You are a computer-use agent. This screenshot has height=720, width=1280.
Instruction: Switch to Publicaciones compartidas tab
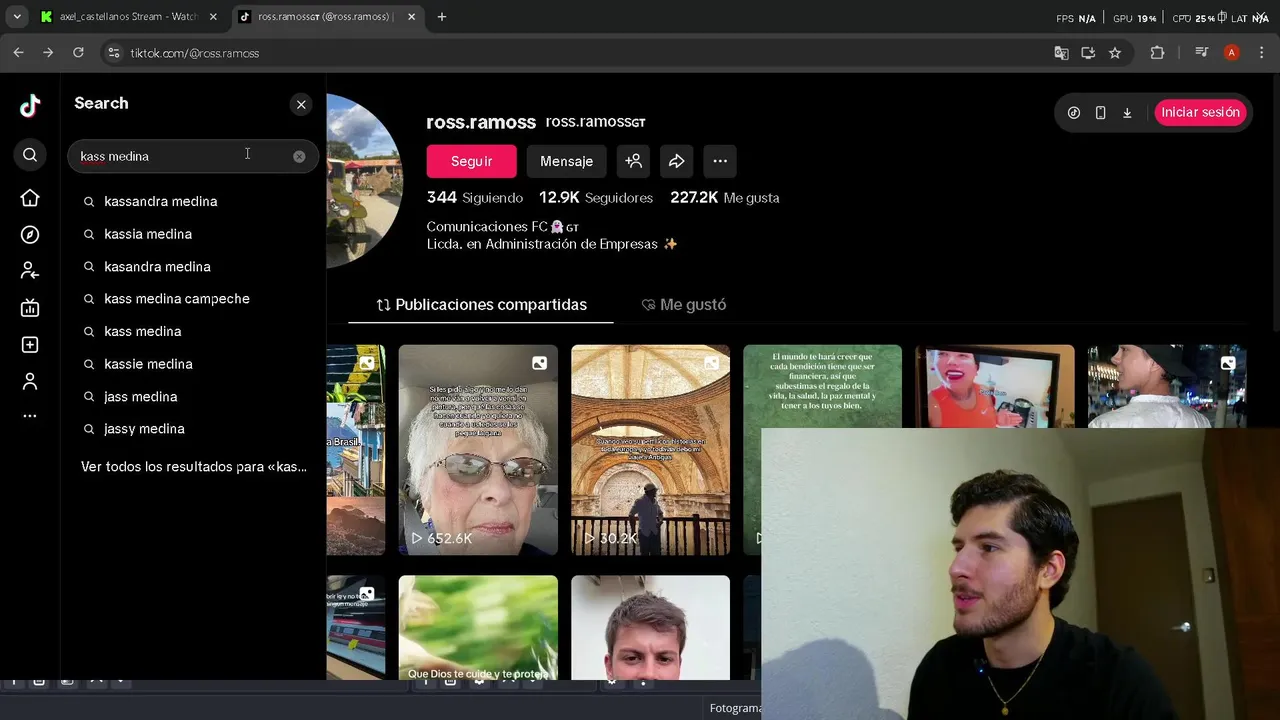(481, 305)
